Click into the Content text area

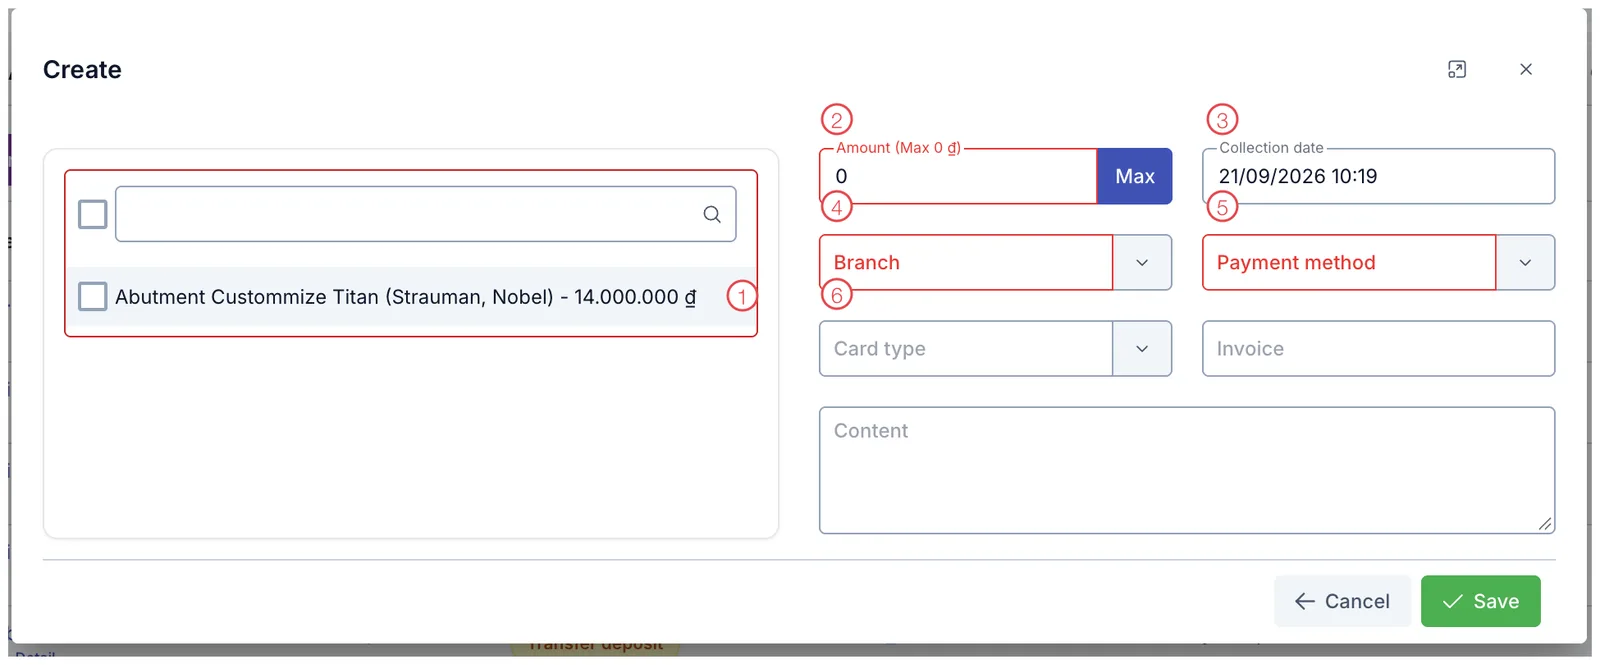(x=1187, y=470)
